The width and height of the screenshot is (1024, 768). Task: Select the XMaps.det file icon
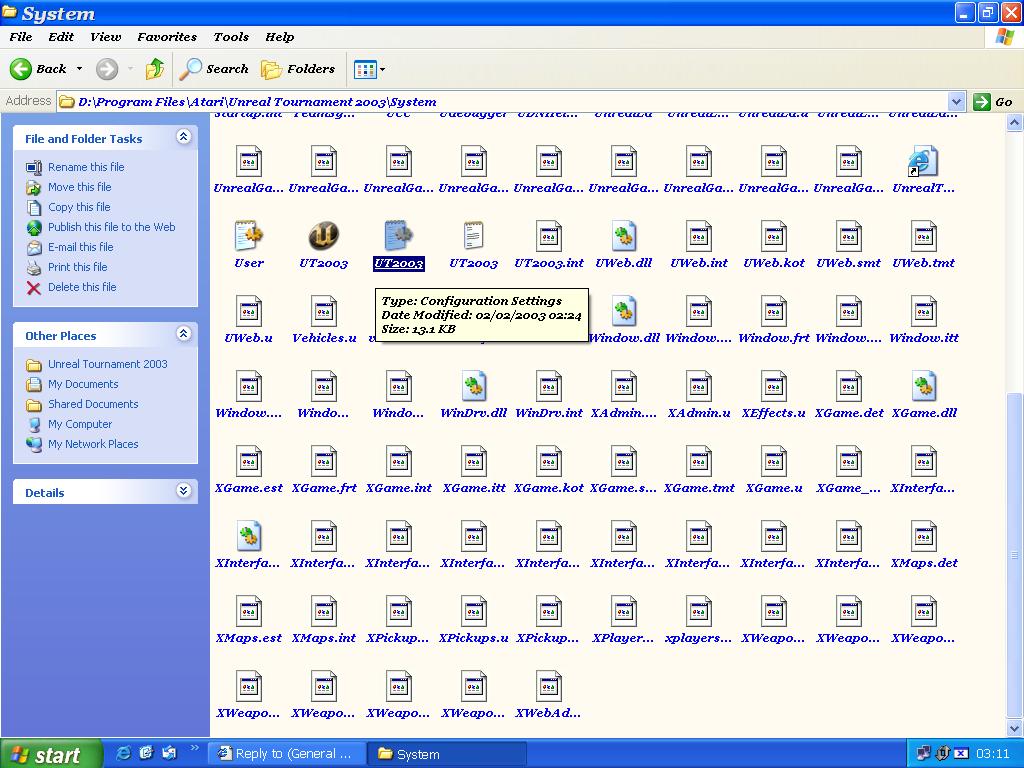click(x=924, y=536)
